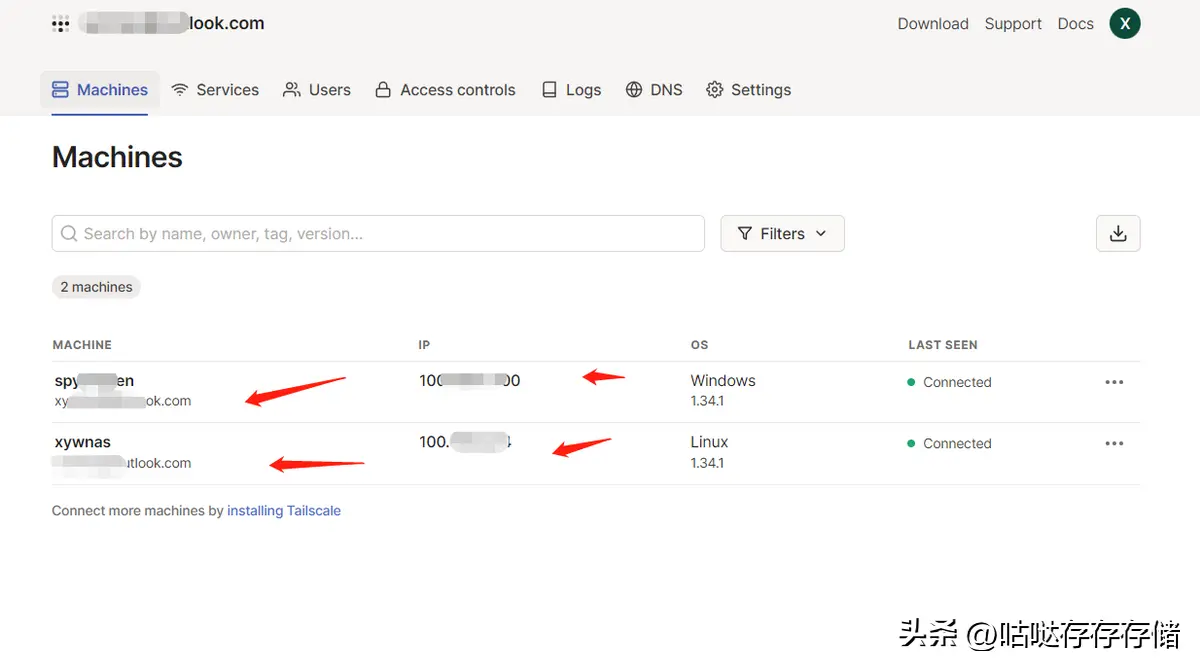Open the Docs link
The height and width of the screenshot is (668, 1200).
(x=1075, y=24)
